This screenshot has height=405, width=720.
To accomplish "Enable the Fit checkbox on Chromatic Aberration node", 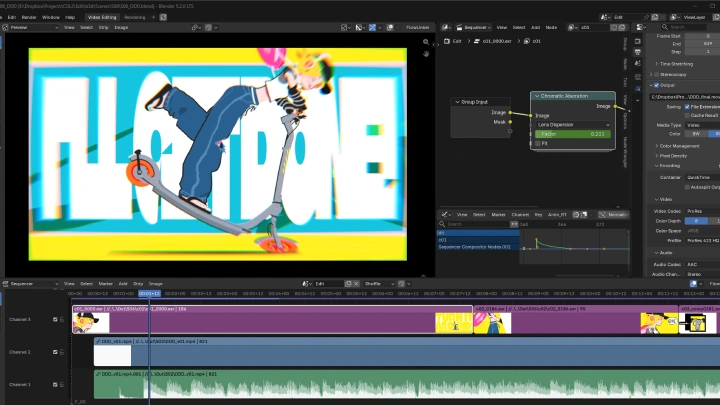I will click(x=538, y=143).
